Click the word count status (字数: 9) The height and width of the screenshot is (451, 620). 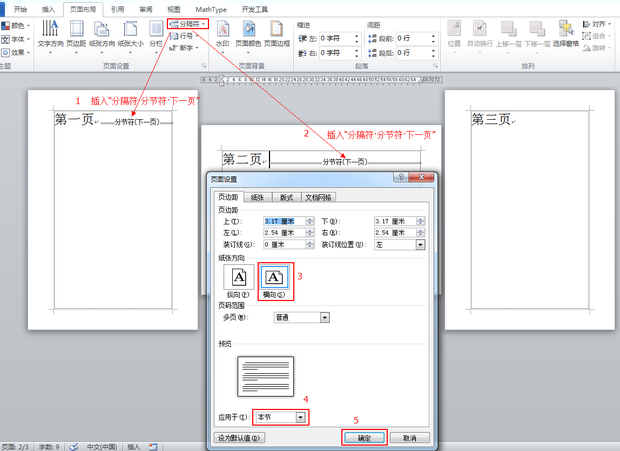click(49, 447)
